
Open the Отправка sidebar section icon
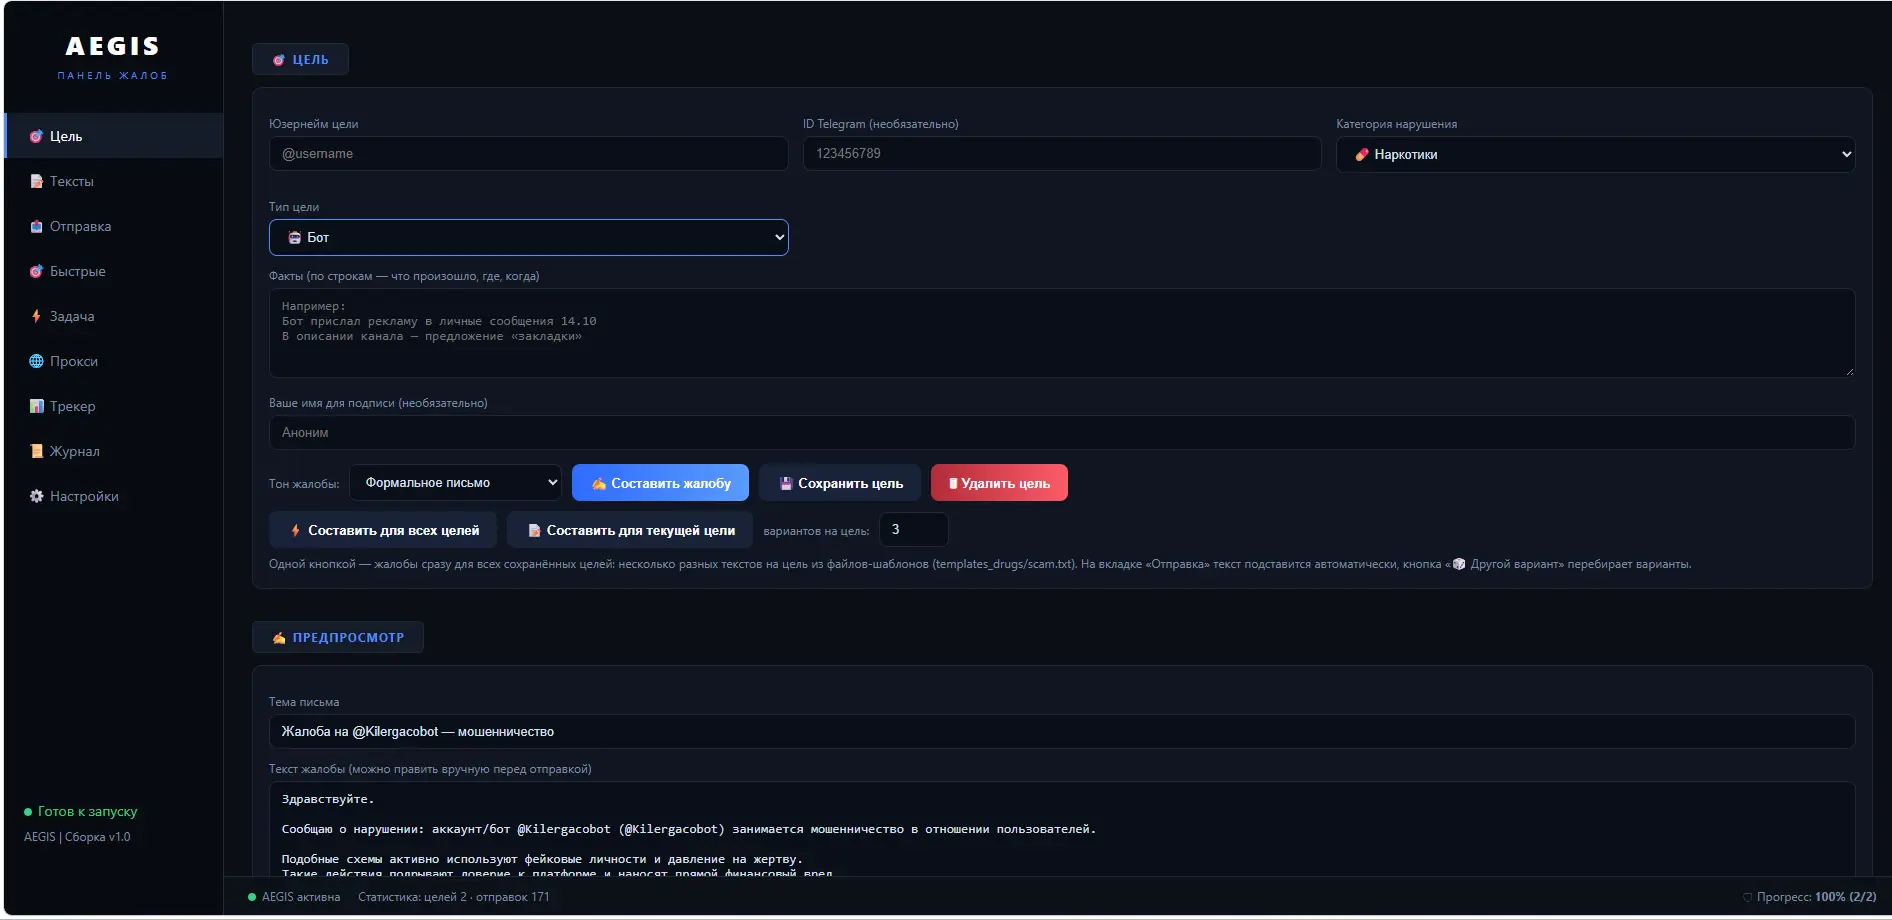pyautogui.click(x=36, y=226)
